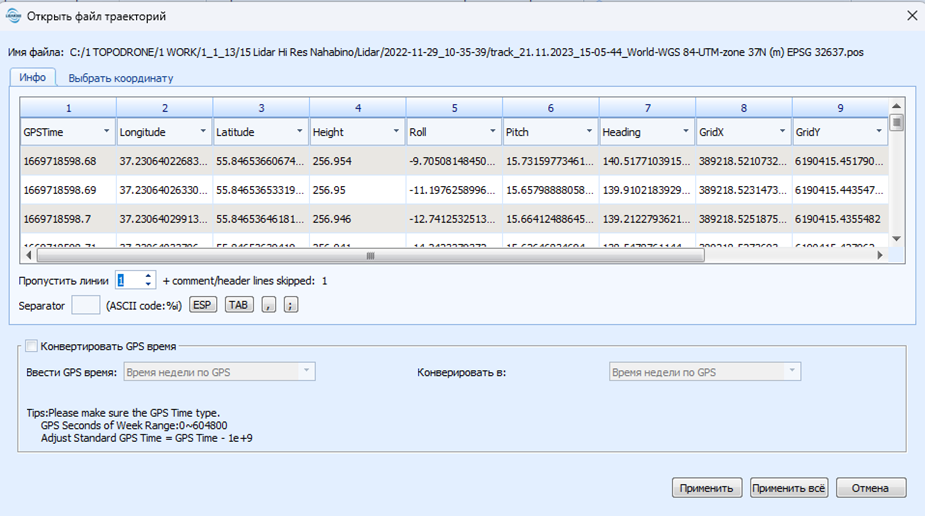
Task: Open the GridY column dropdown
Action: click(878, 131)
